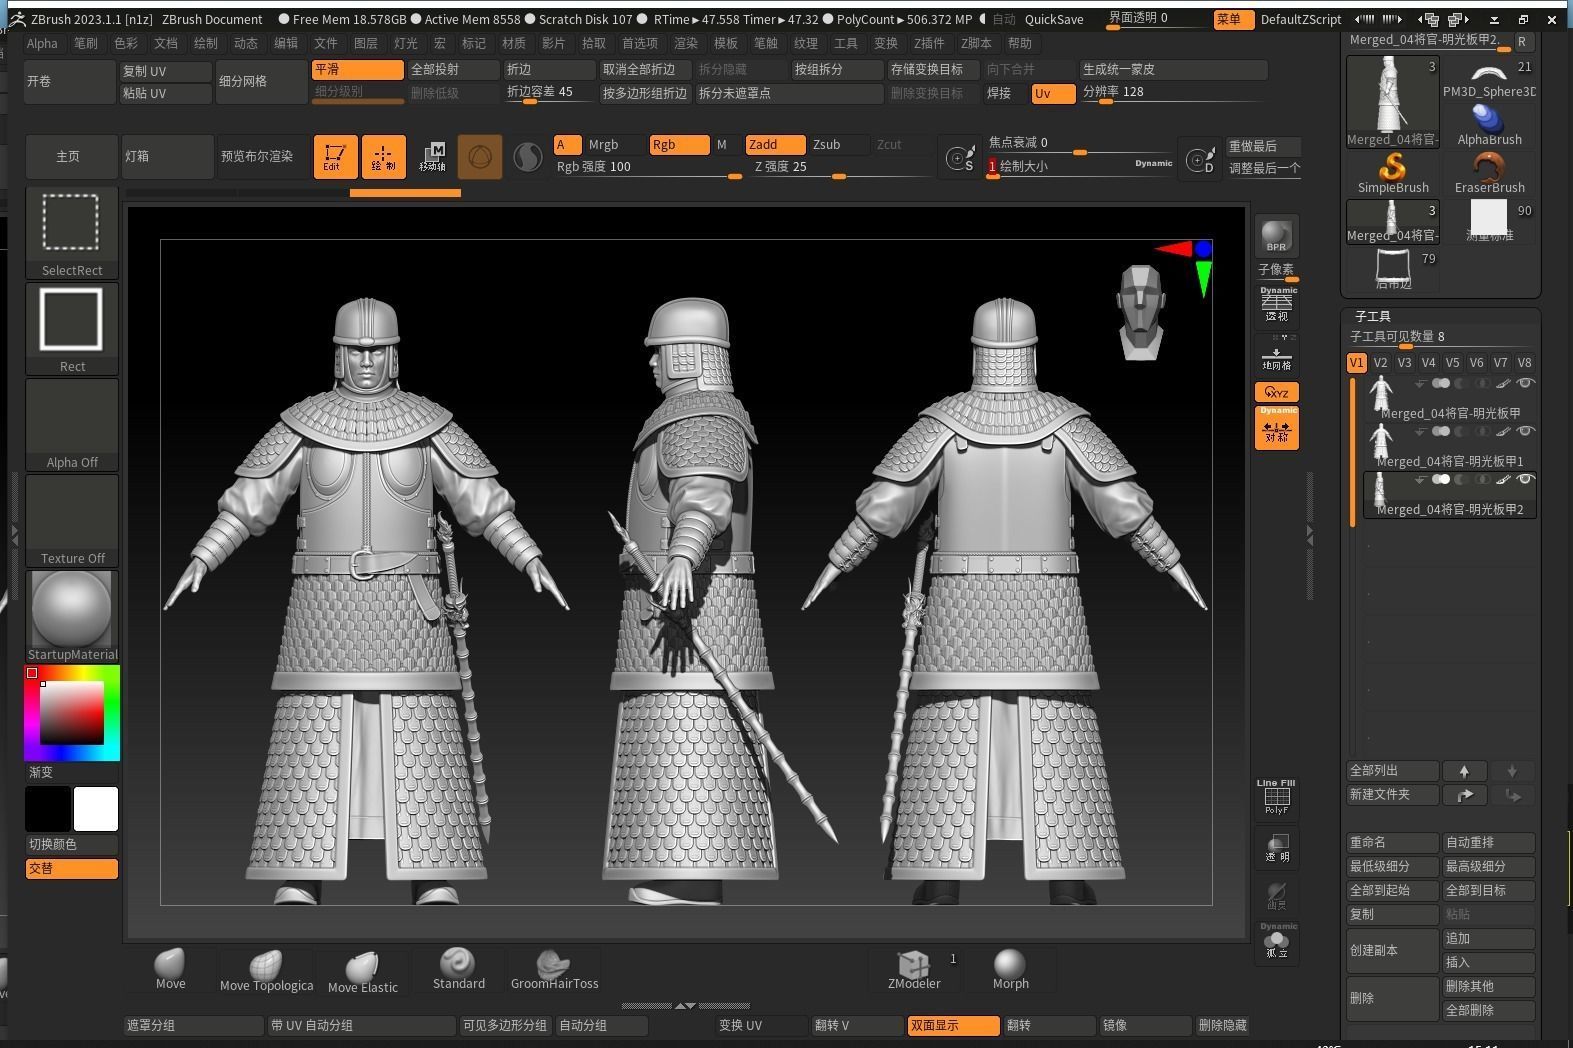Open the Alpha Off picker

[x=72, y=424]
